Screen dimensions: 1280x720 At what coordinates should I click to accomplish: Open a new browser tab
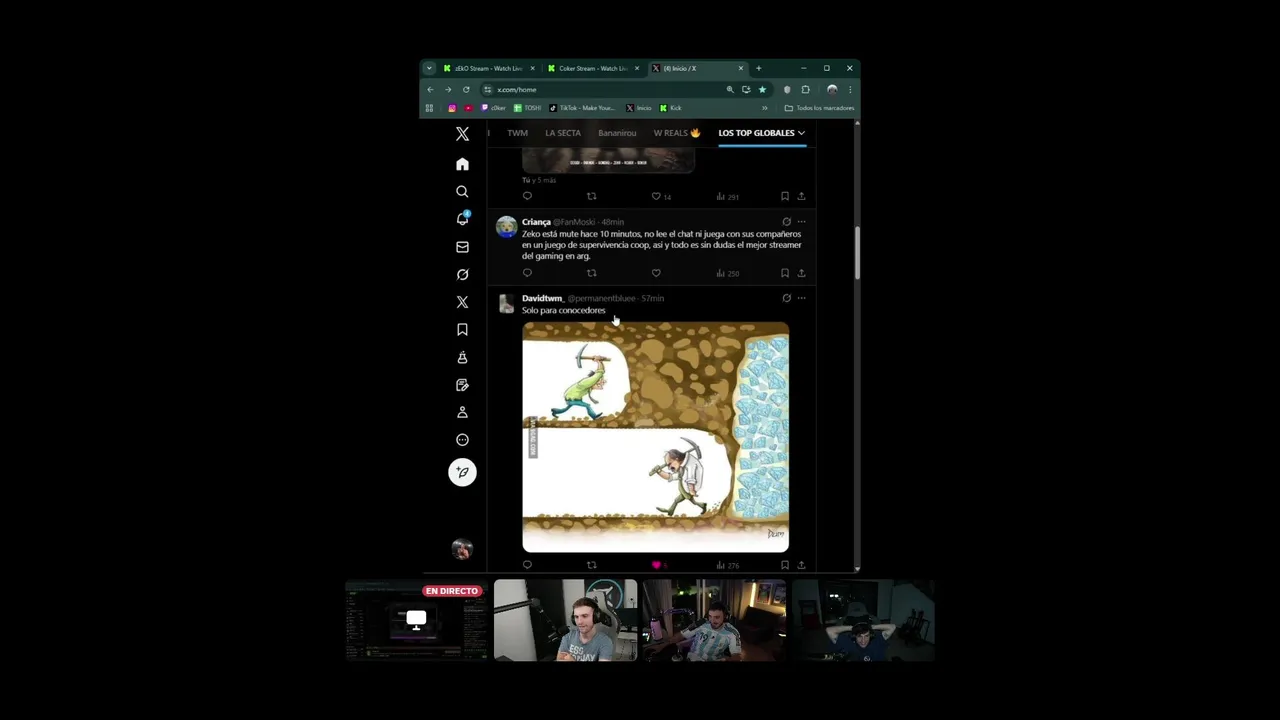pos(758,68)
